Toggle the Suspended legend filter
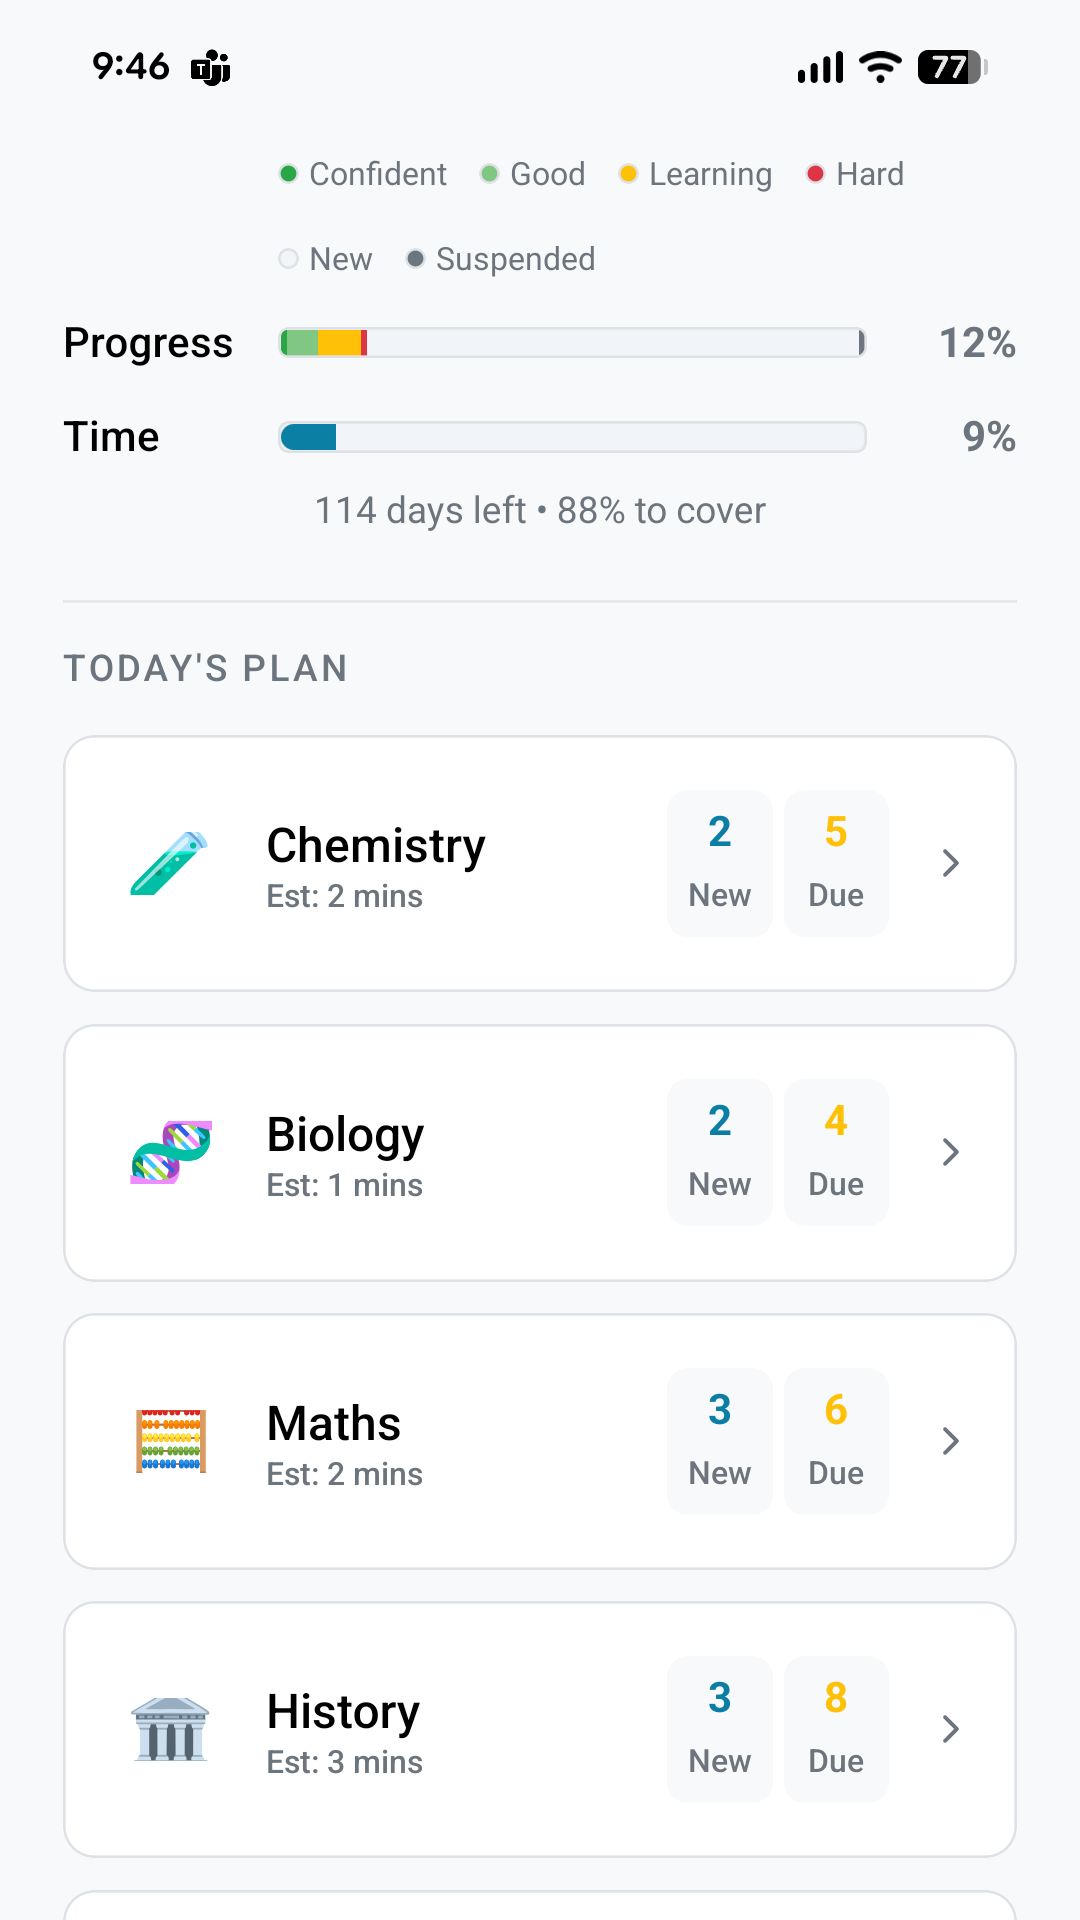 coord(501,259)
